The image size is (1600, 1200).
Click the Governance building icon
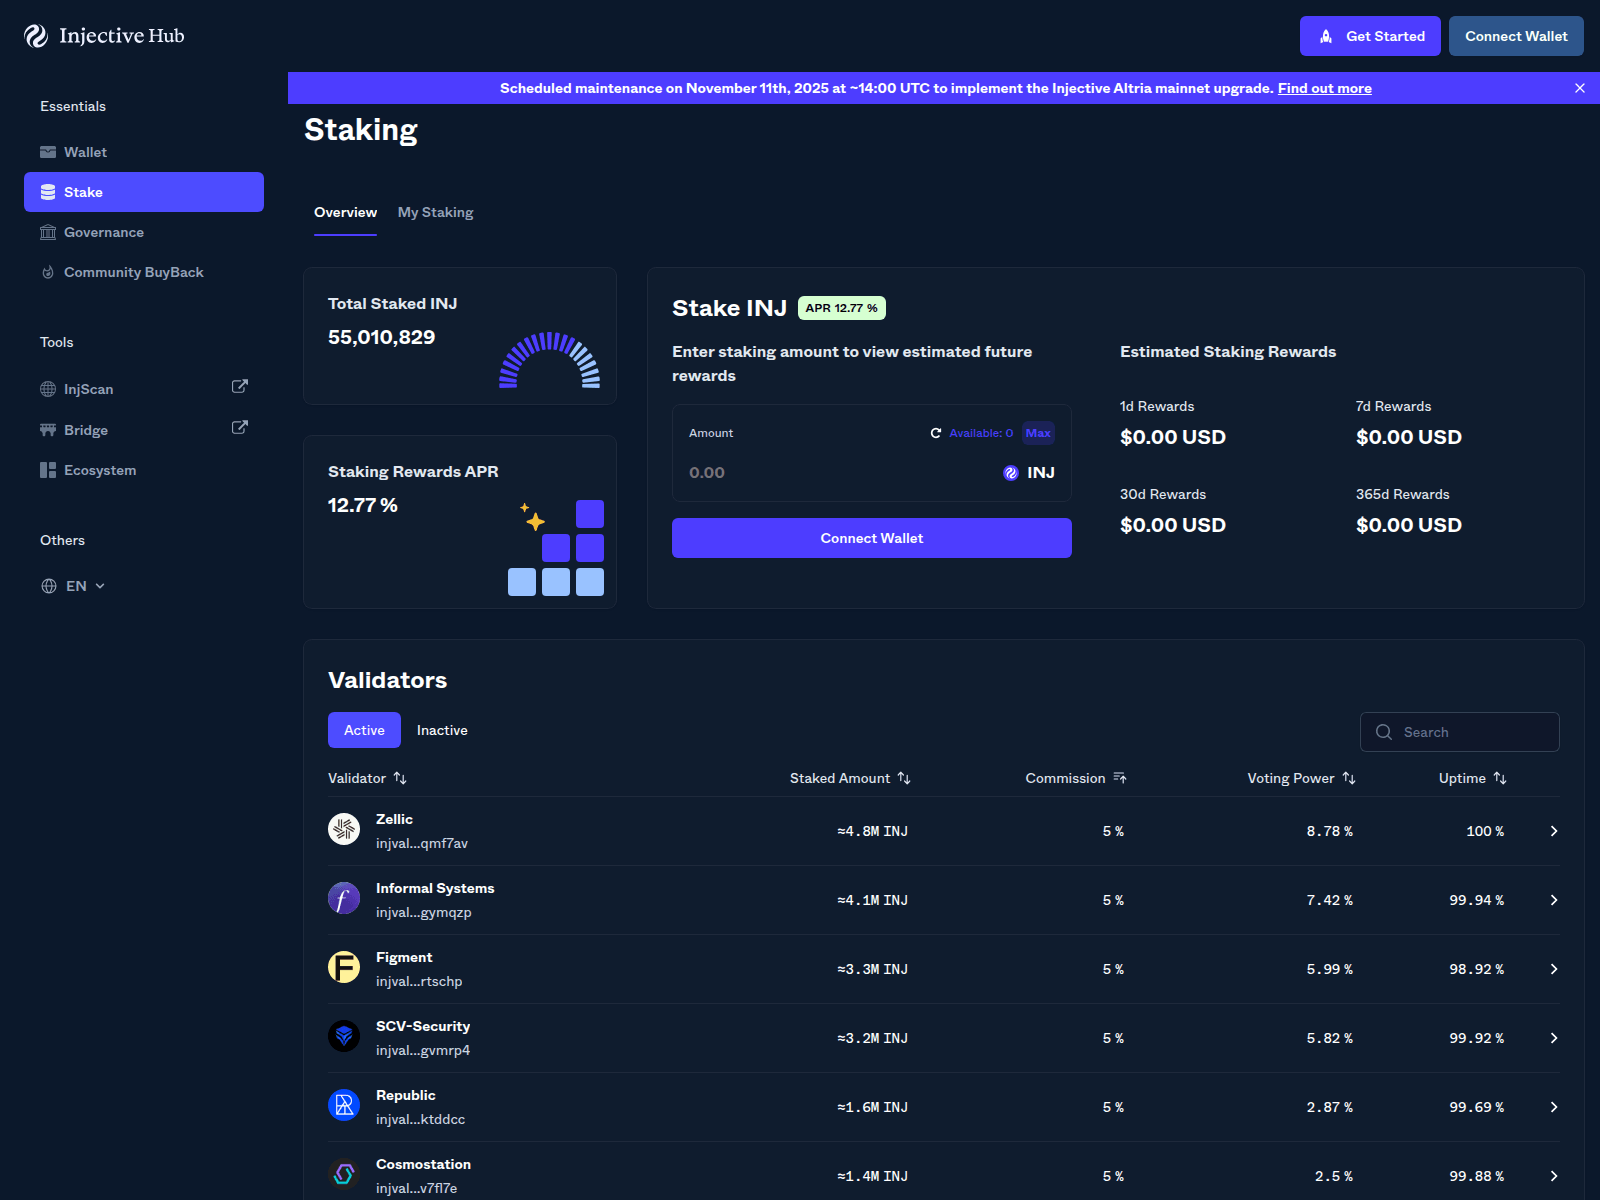pos(48,232)
